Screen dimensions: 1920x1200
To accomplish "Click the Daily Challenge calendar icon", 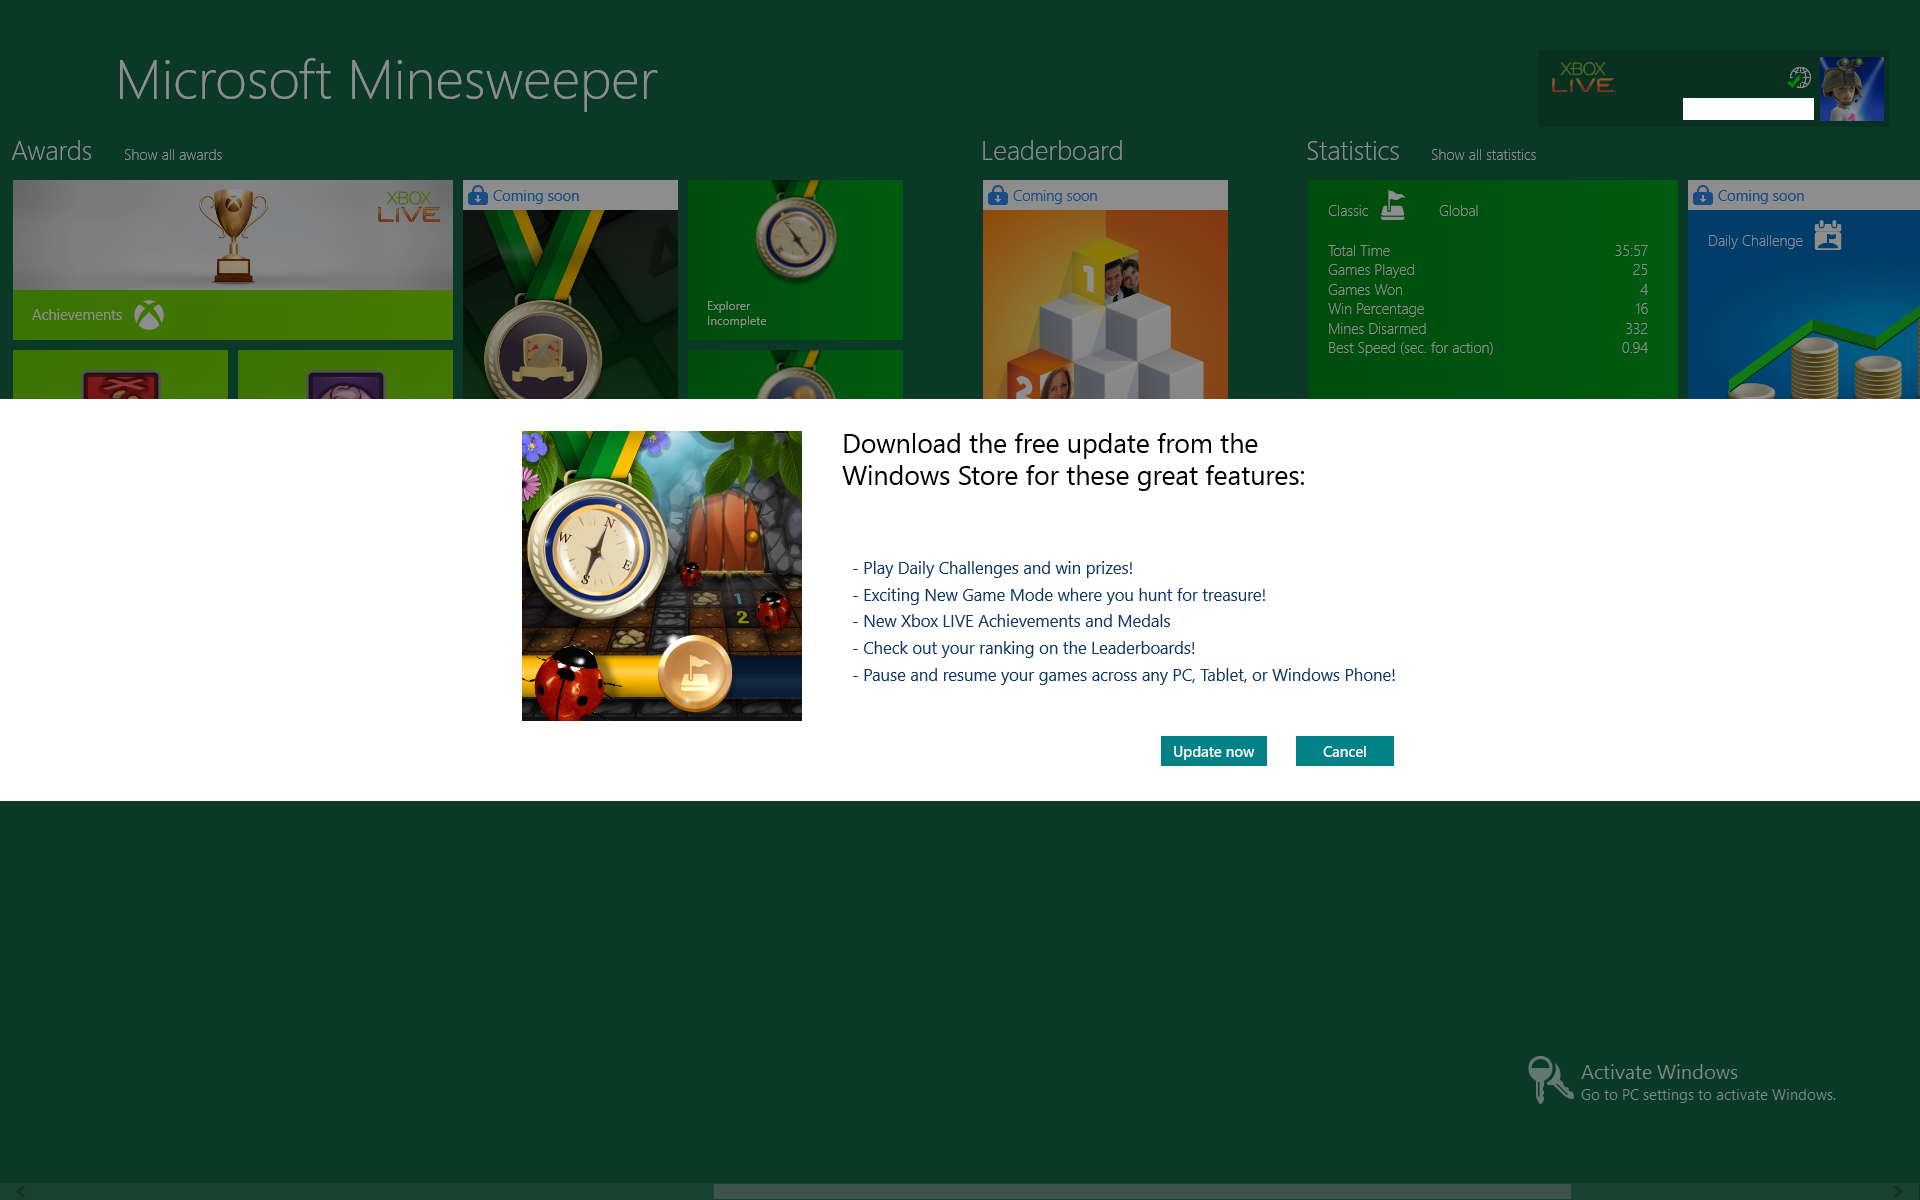I will (x=1828, y=235).
